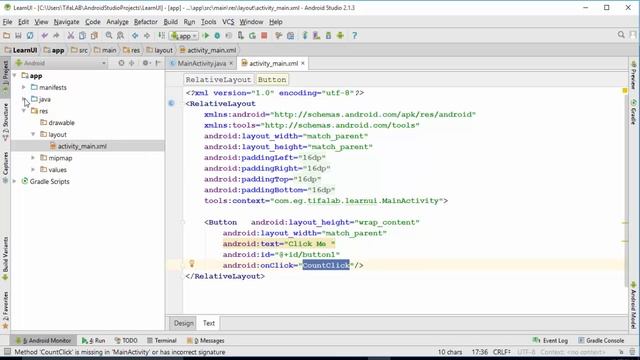Open the Android Monitor tool window
Screen dimensions: 640x360
[x=44, y=340]
